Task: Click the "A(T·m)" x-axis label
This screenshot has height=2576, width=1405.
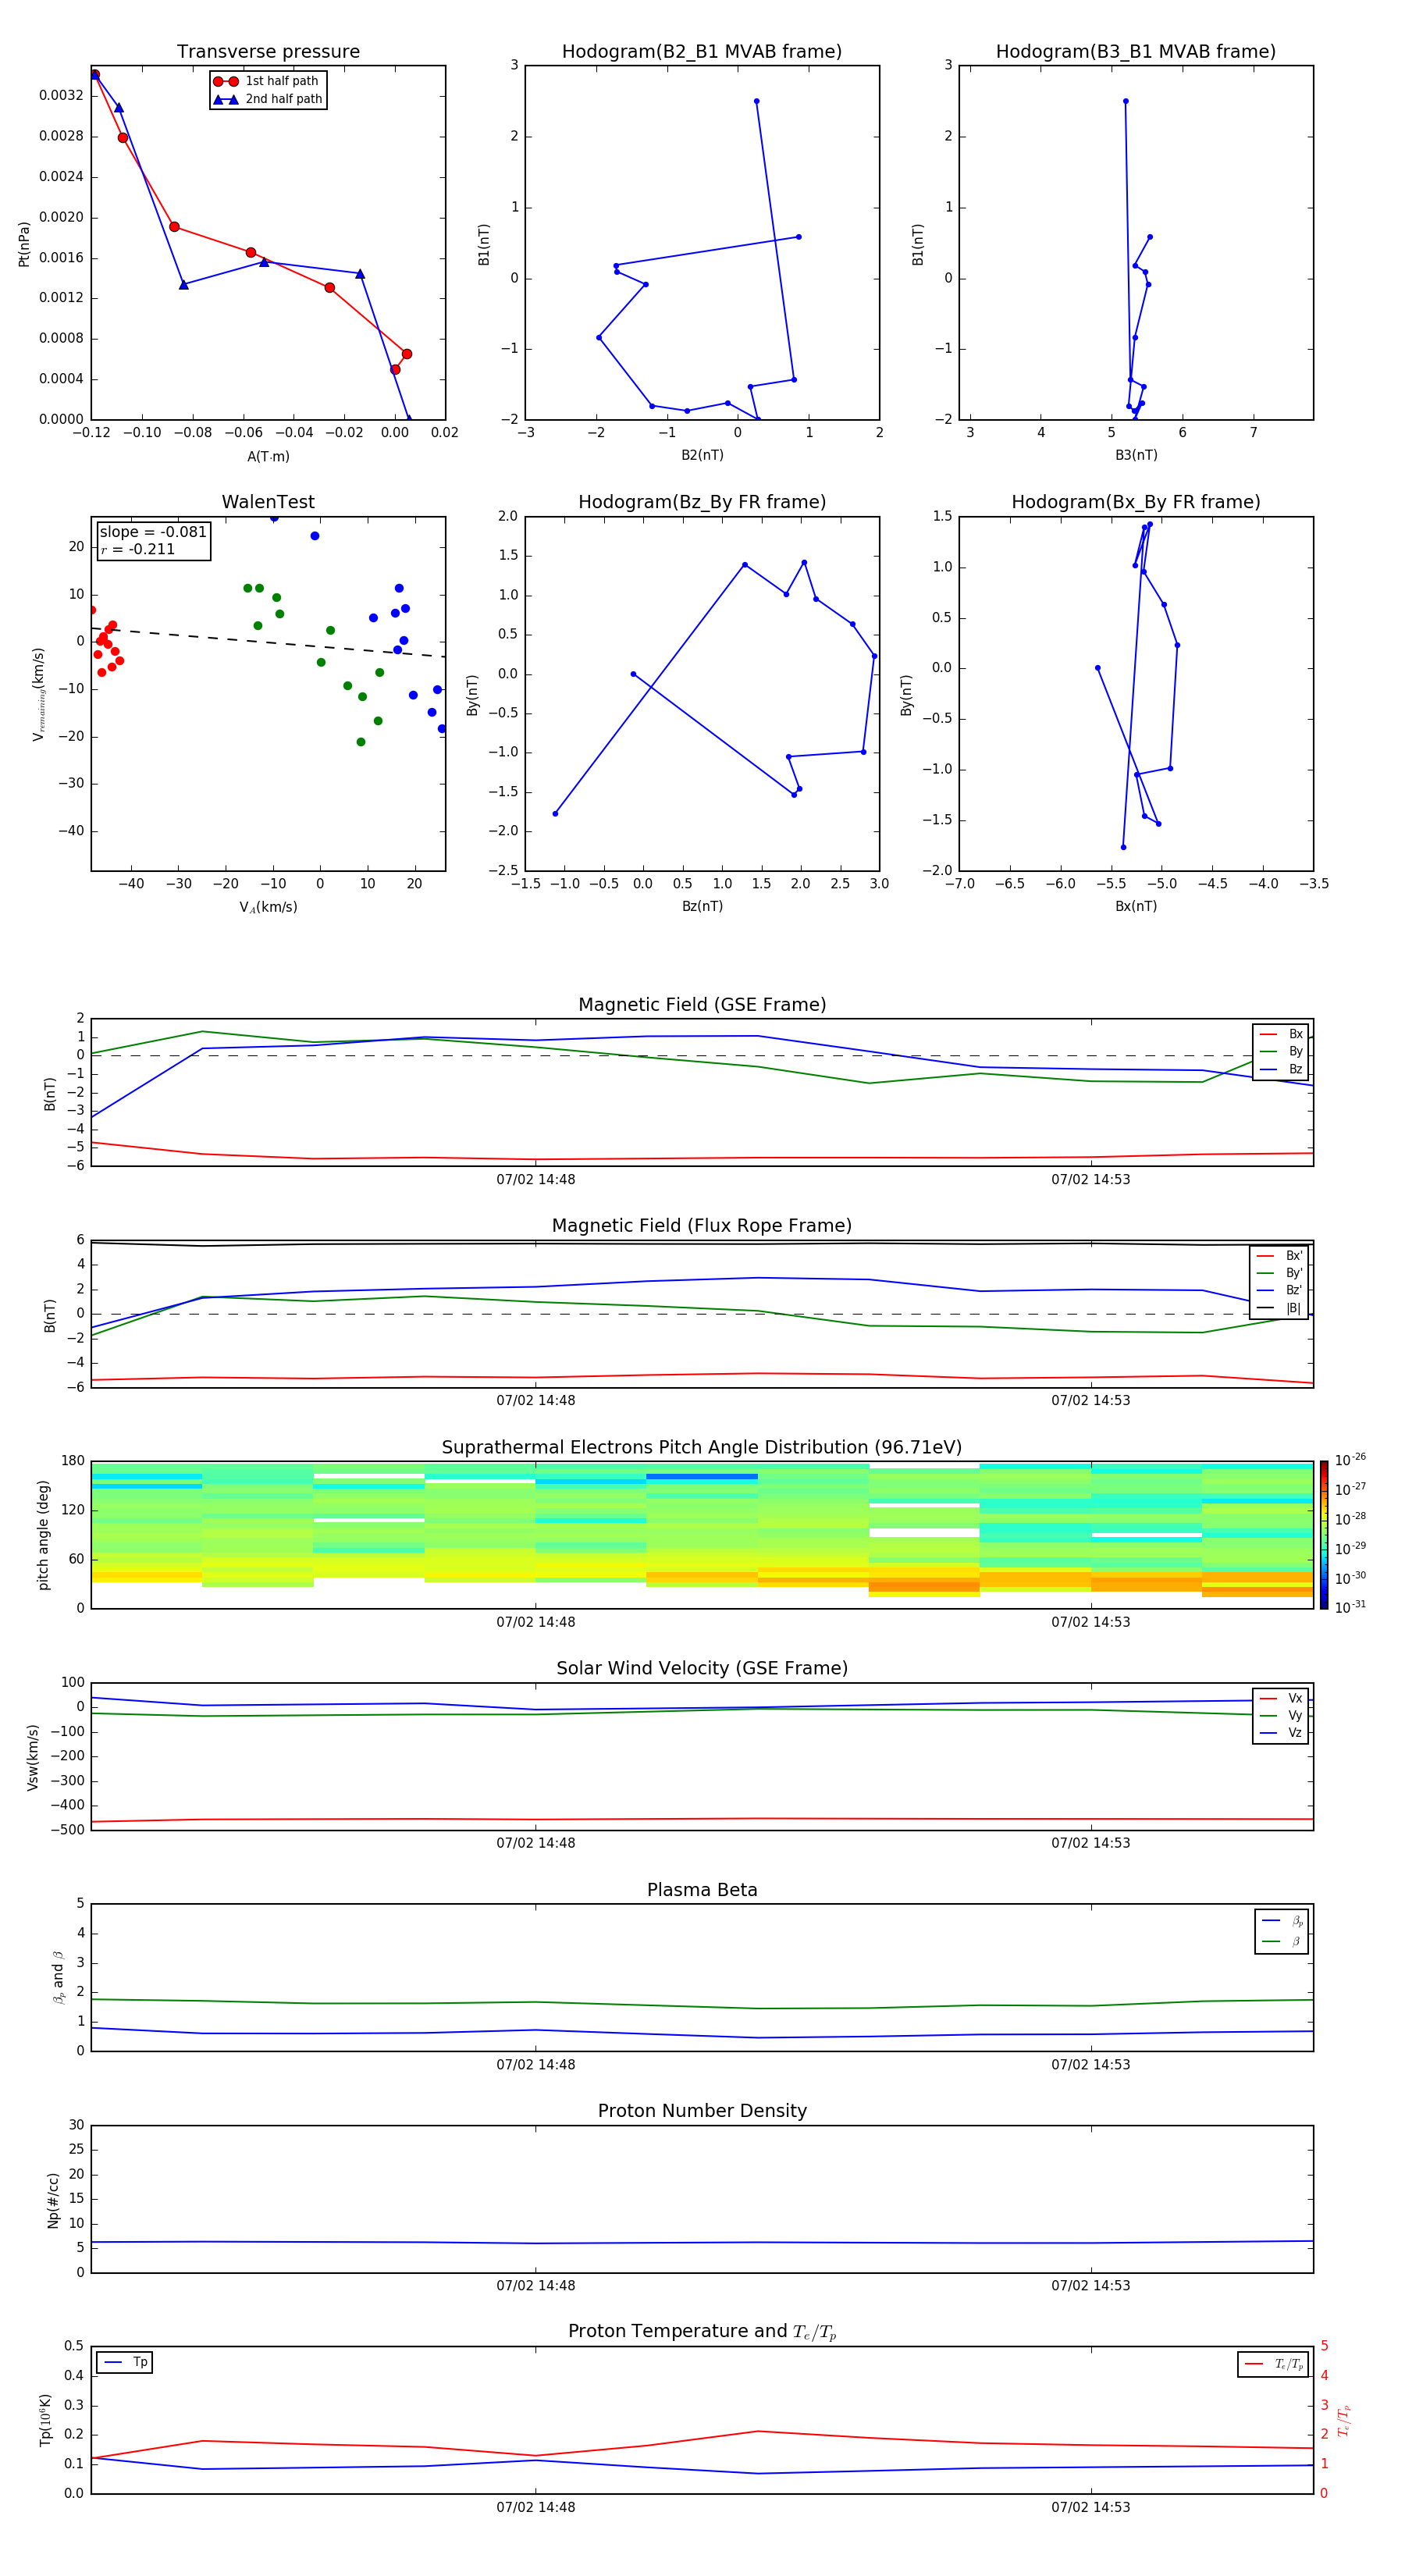Action: click(x=268, y=457)
